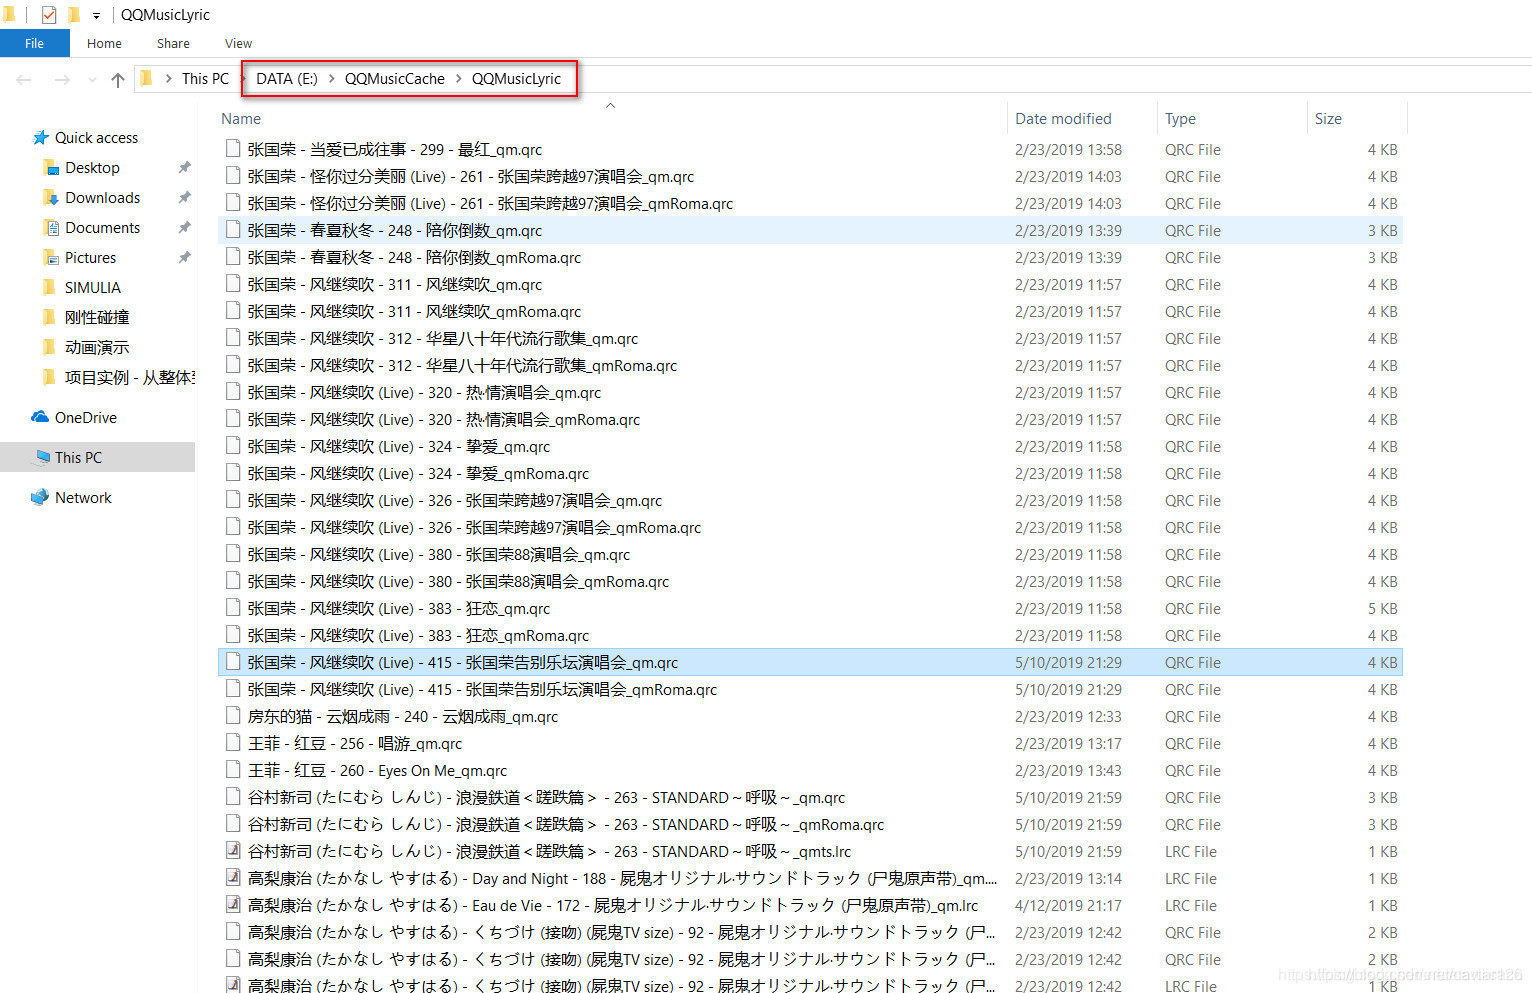Click the pin icon next to Desktop
Screen dimensions: 1532x993
[x=184, y=167]
